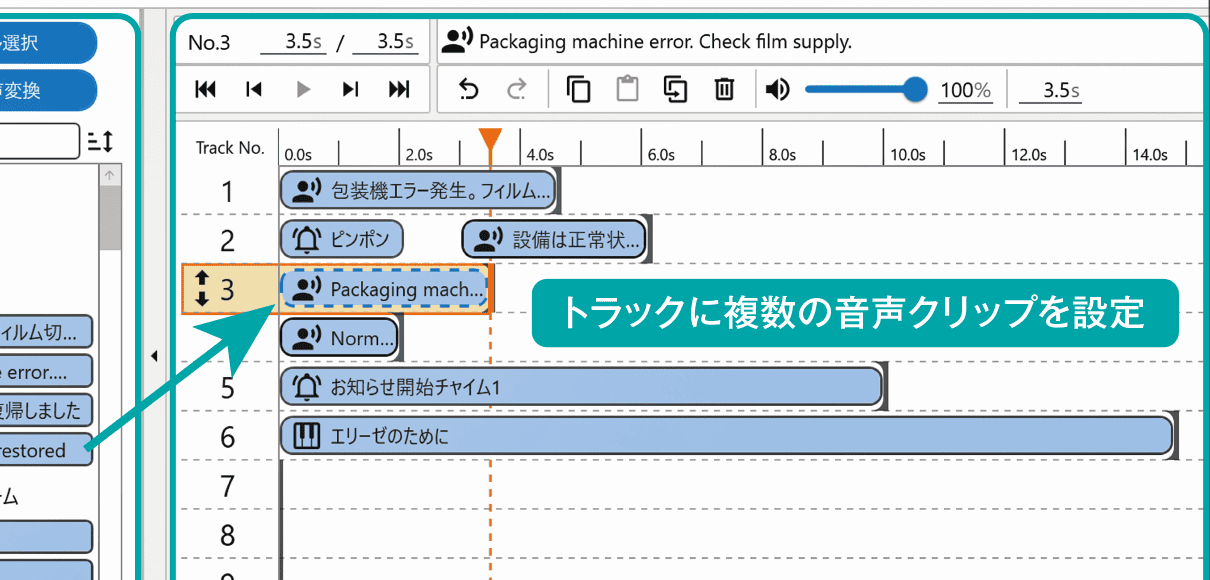Select the Packaging mach... clip on track 3

point(385,289)
